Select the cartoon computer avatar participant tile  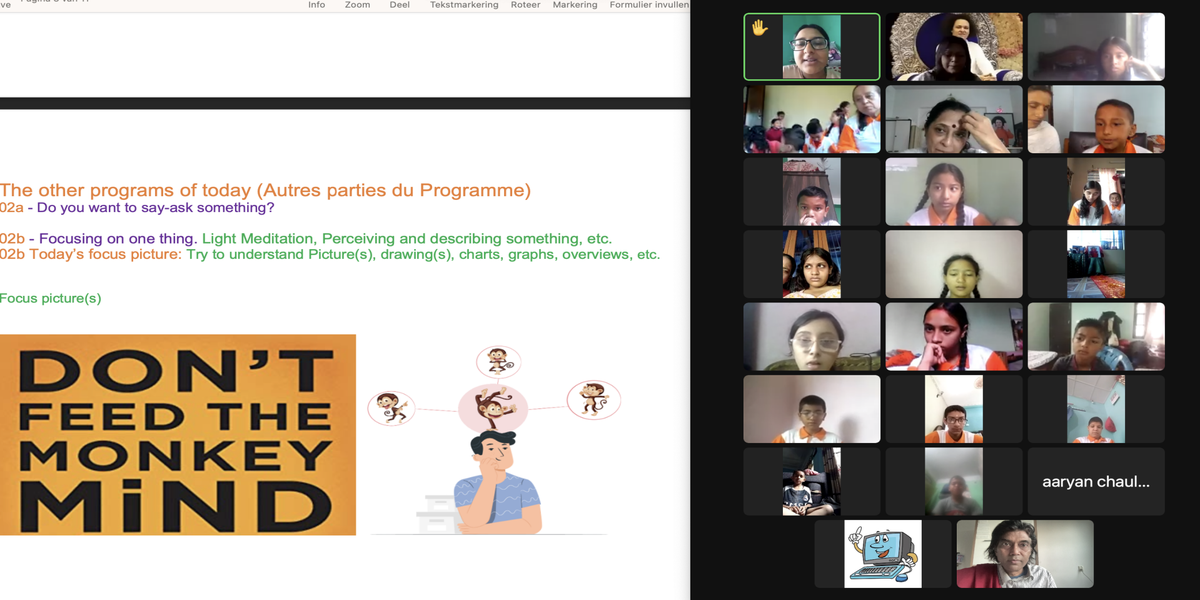coord(883,553)
